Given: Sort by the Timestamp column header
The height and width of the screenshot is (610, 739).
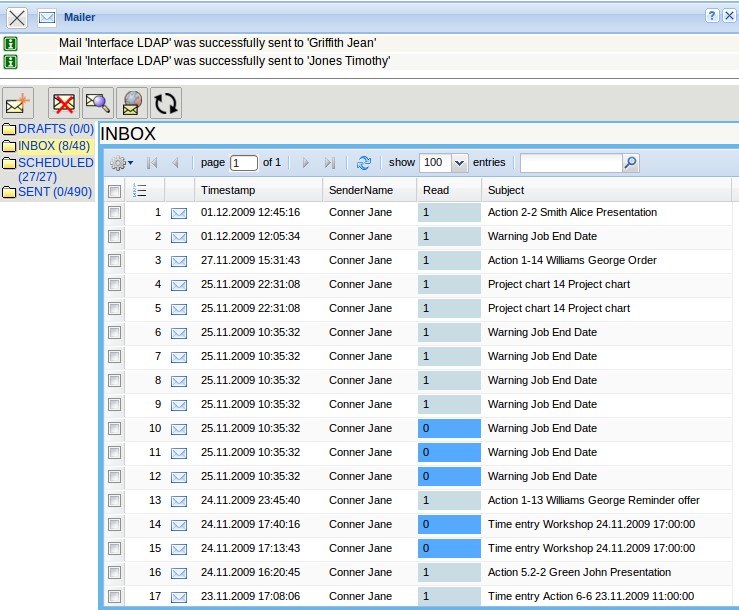Looking at the screenshot, I should tap(228, 190).
